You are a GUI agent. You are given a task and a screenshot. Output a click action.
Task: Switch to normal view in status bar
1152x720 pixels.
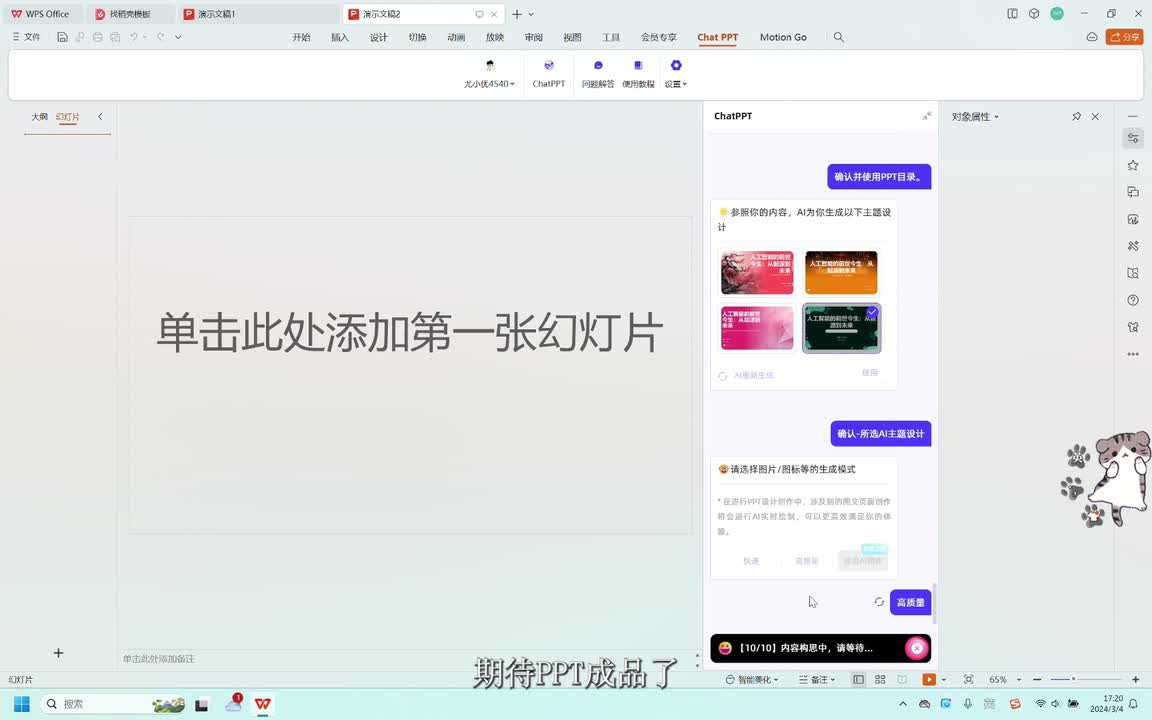(858, 680)
